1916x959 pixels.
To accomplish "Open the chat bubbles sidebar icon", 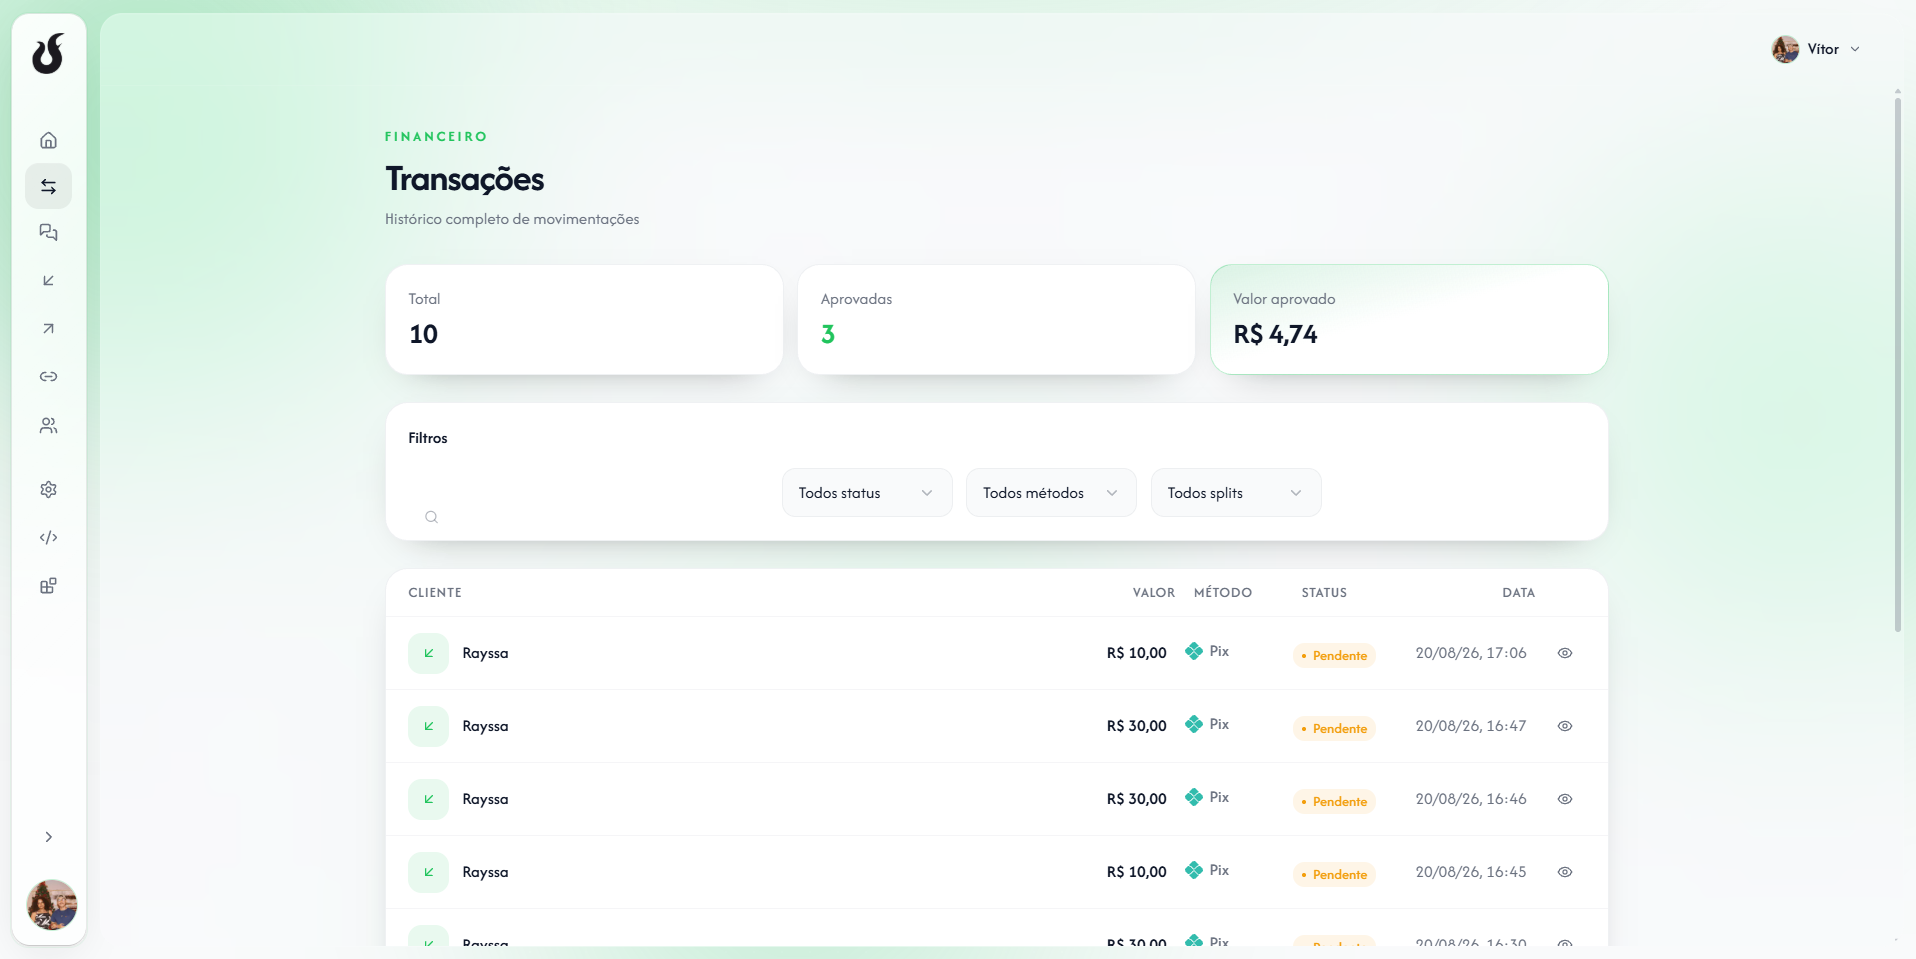I will [48, 232].
